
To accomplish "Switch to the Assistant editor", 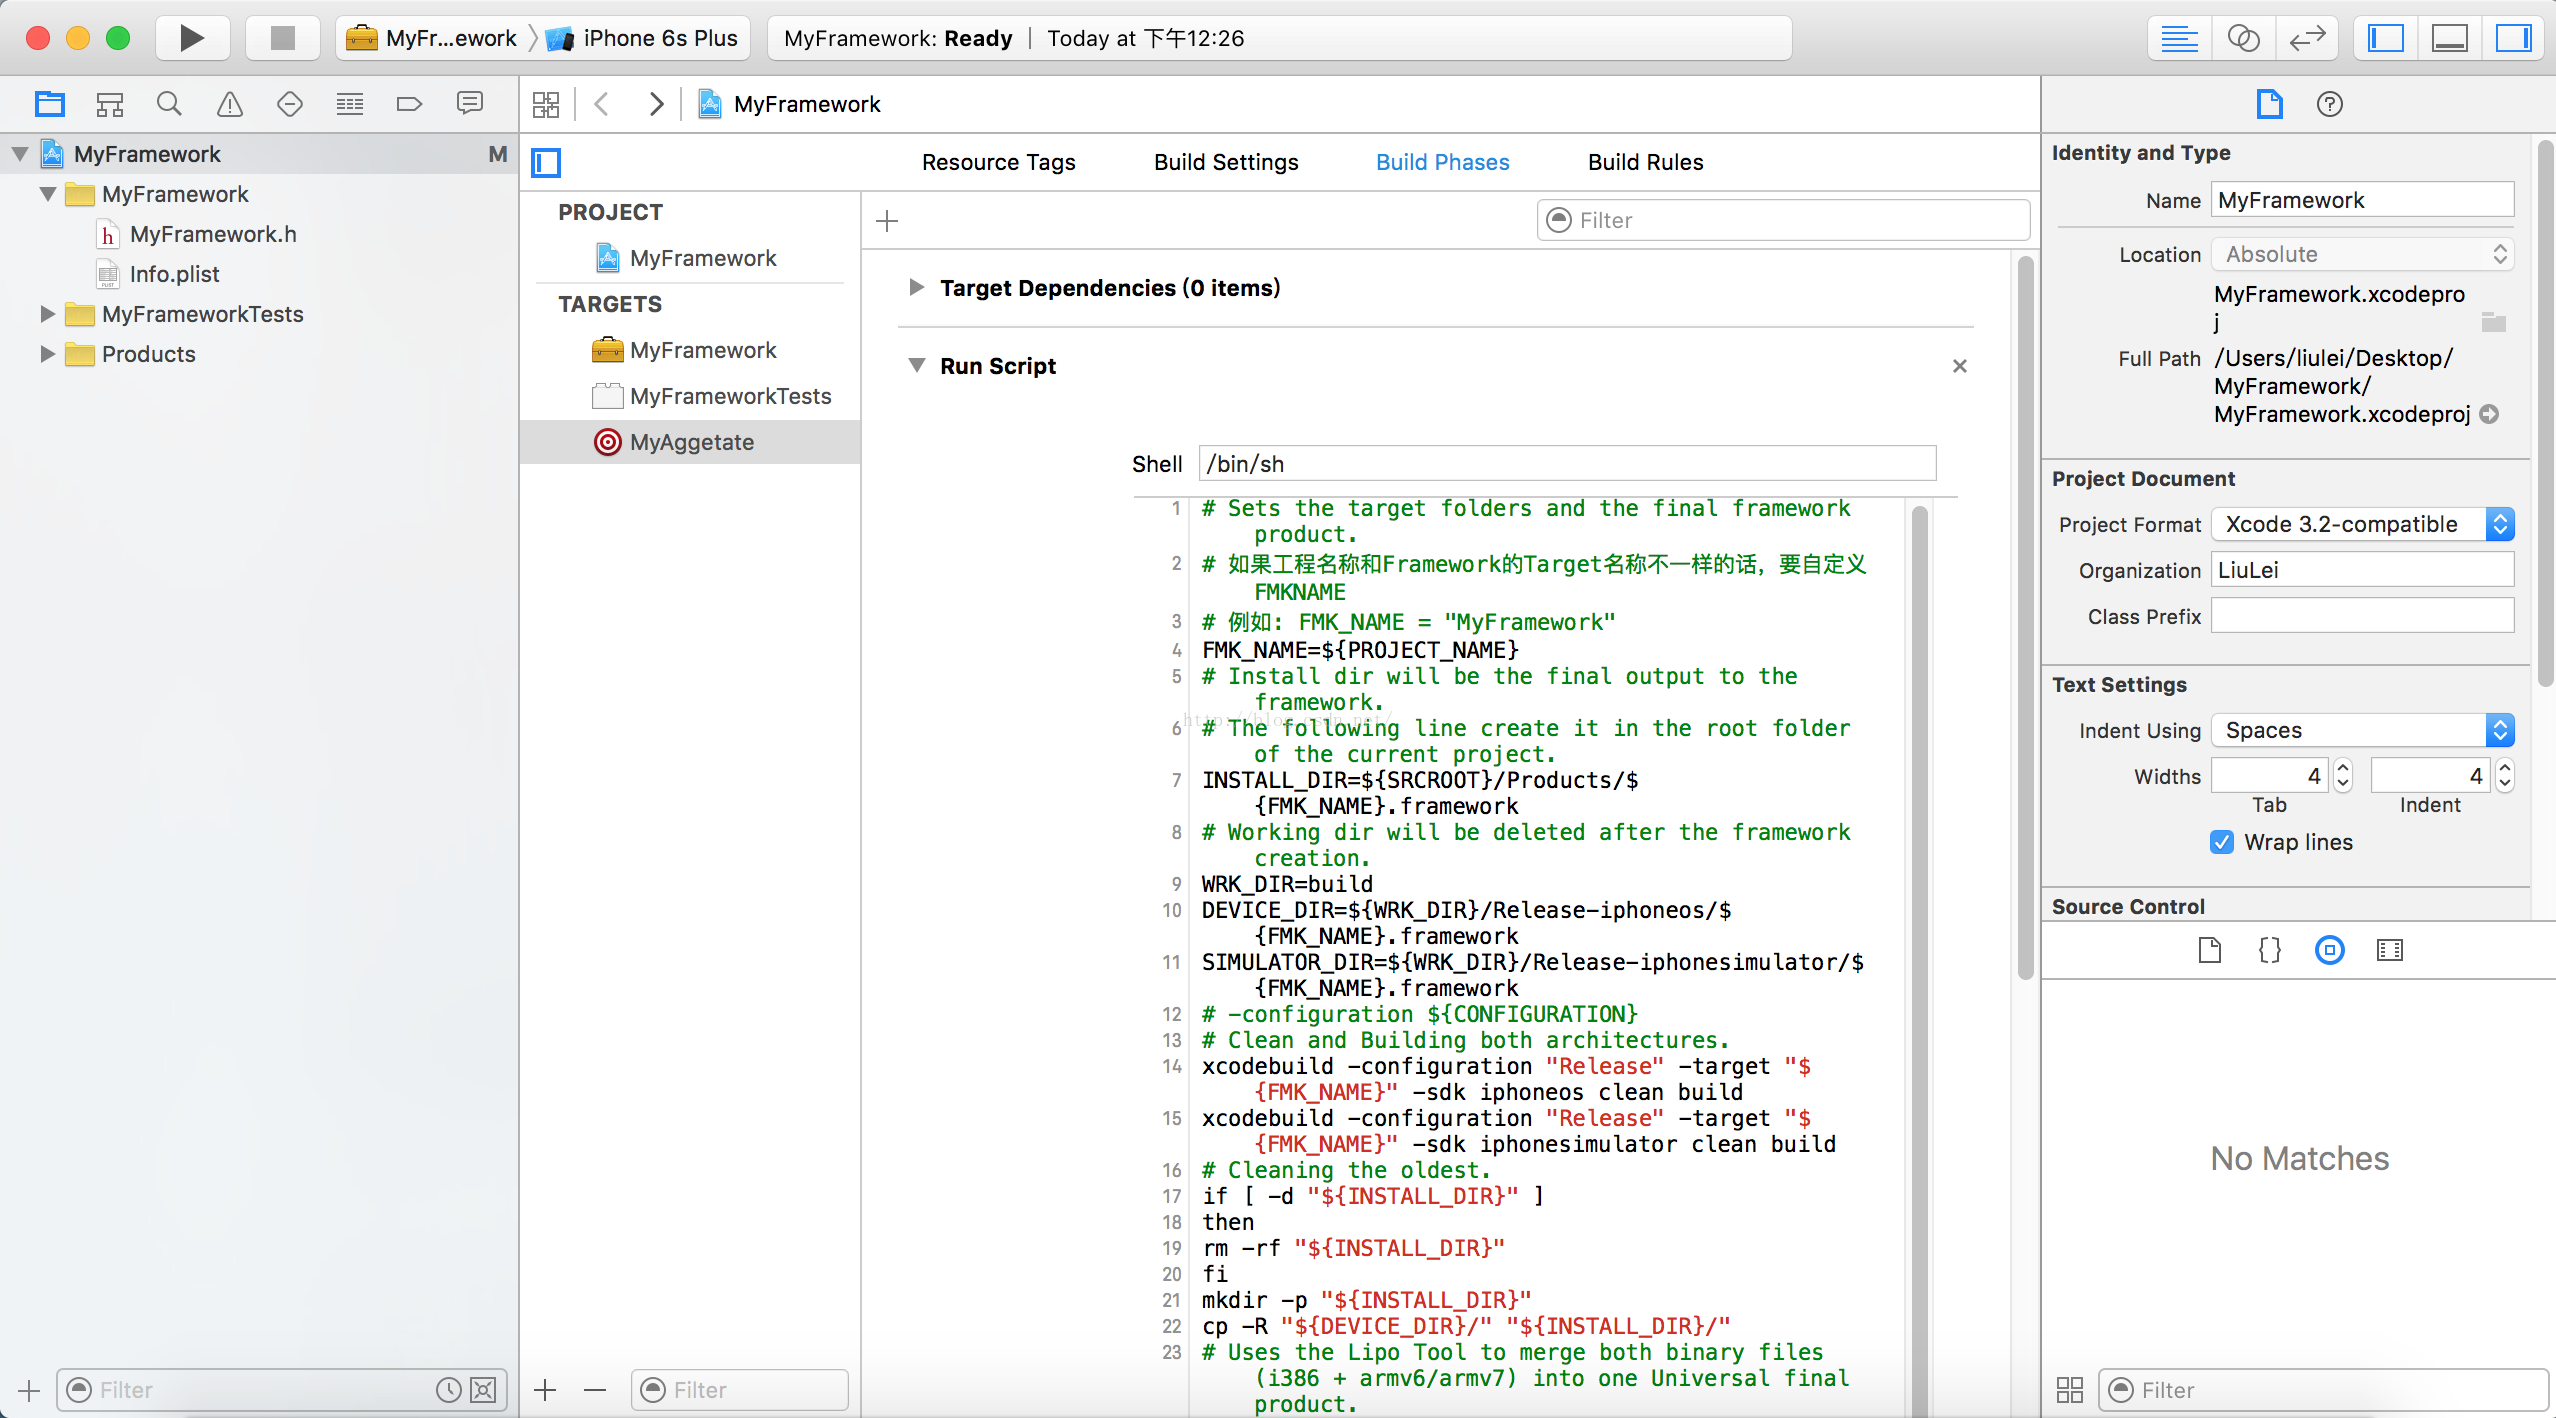I will 2243,38.
